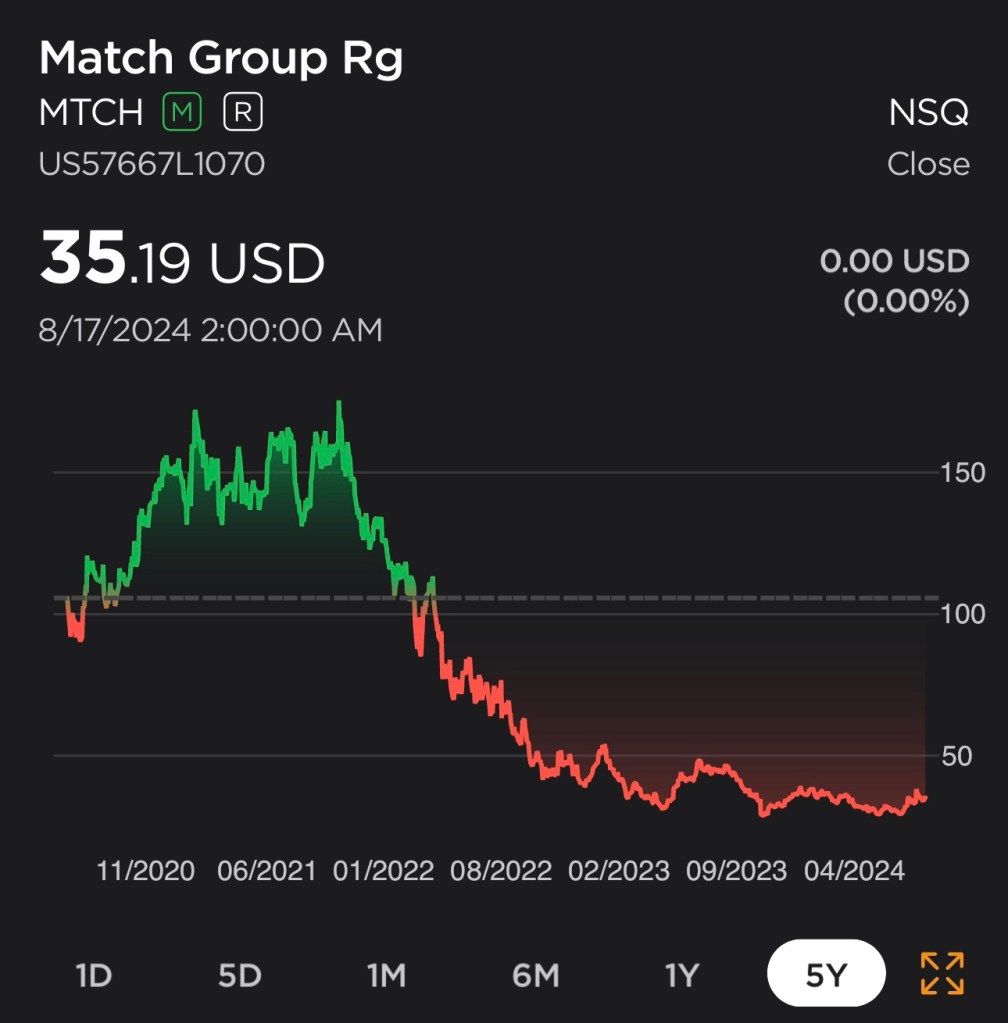The image size is (1008, 1023).
Task: Select the 5Y range pill
Action: [x=826, y=974]
